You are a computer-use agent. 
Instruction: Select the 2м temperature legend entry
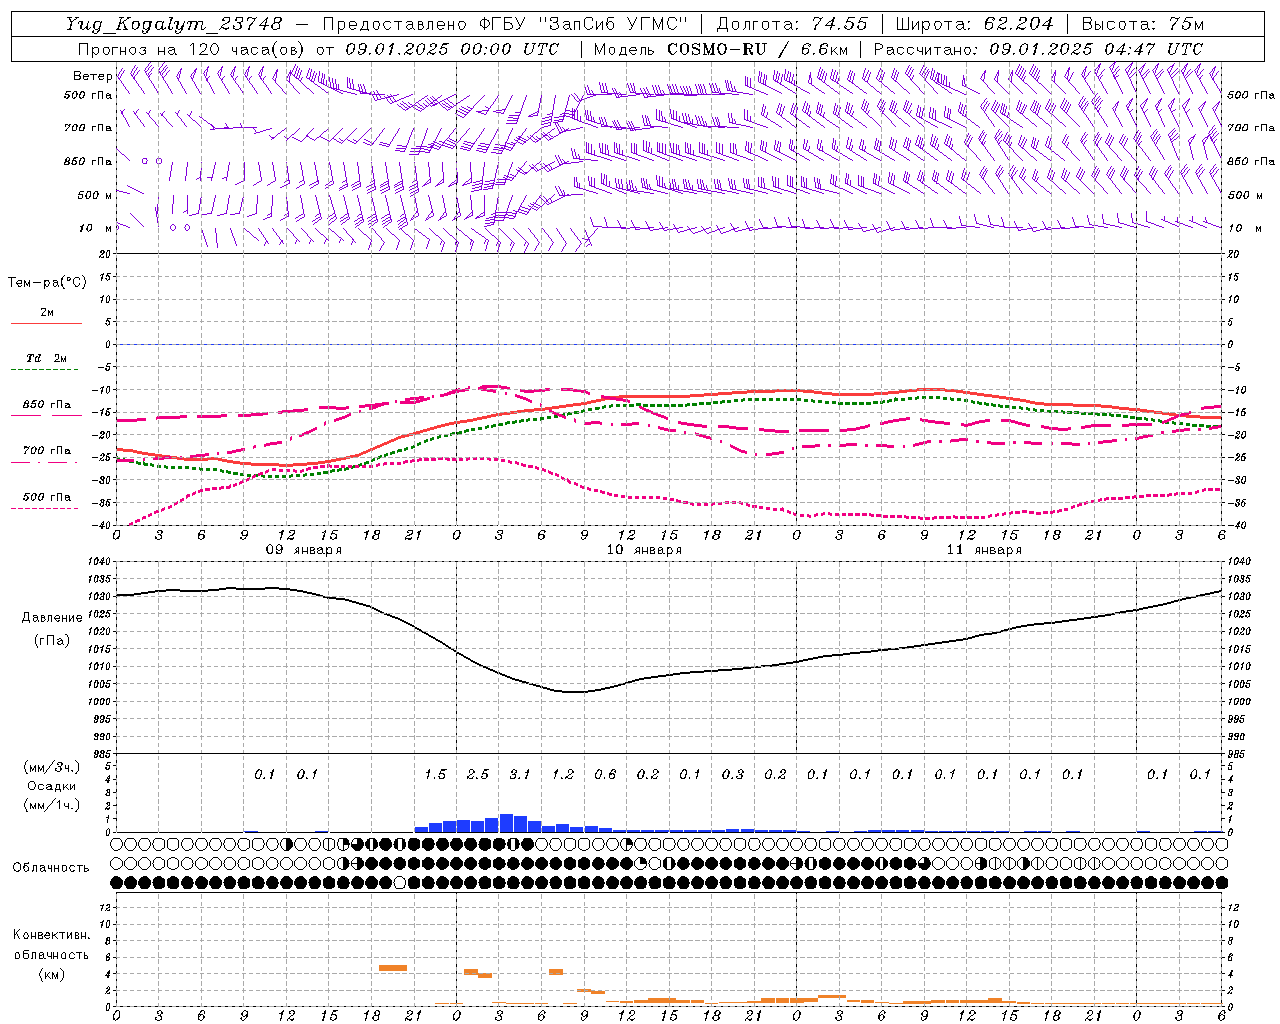47,313
